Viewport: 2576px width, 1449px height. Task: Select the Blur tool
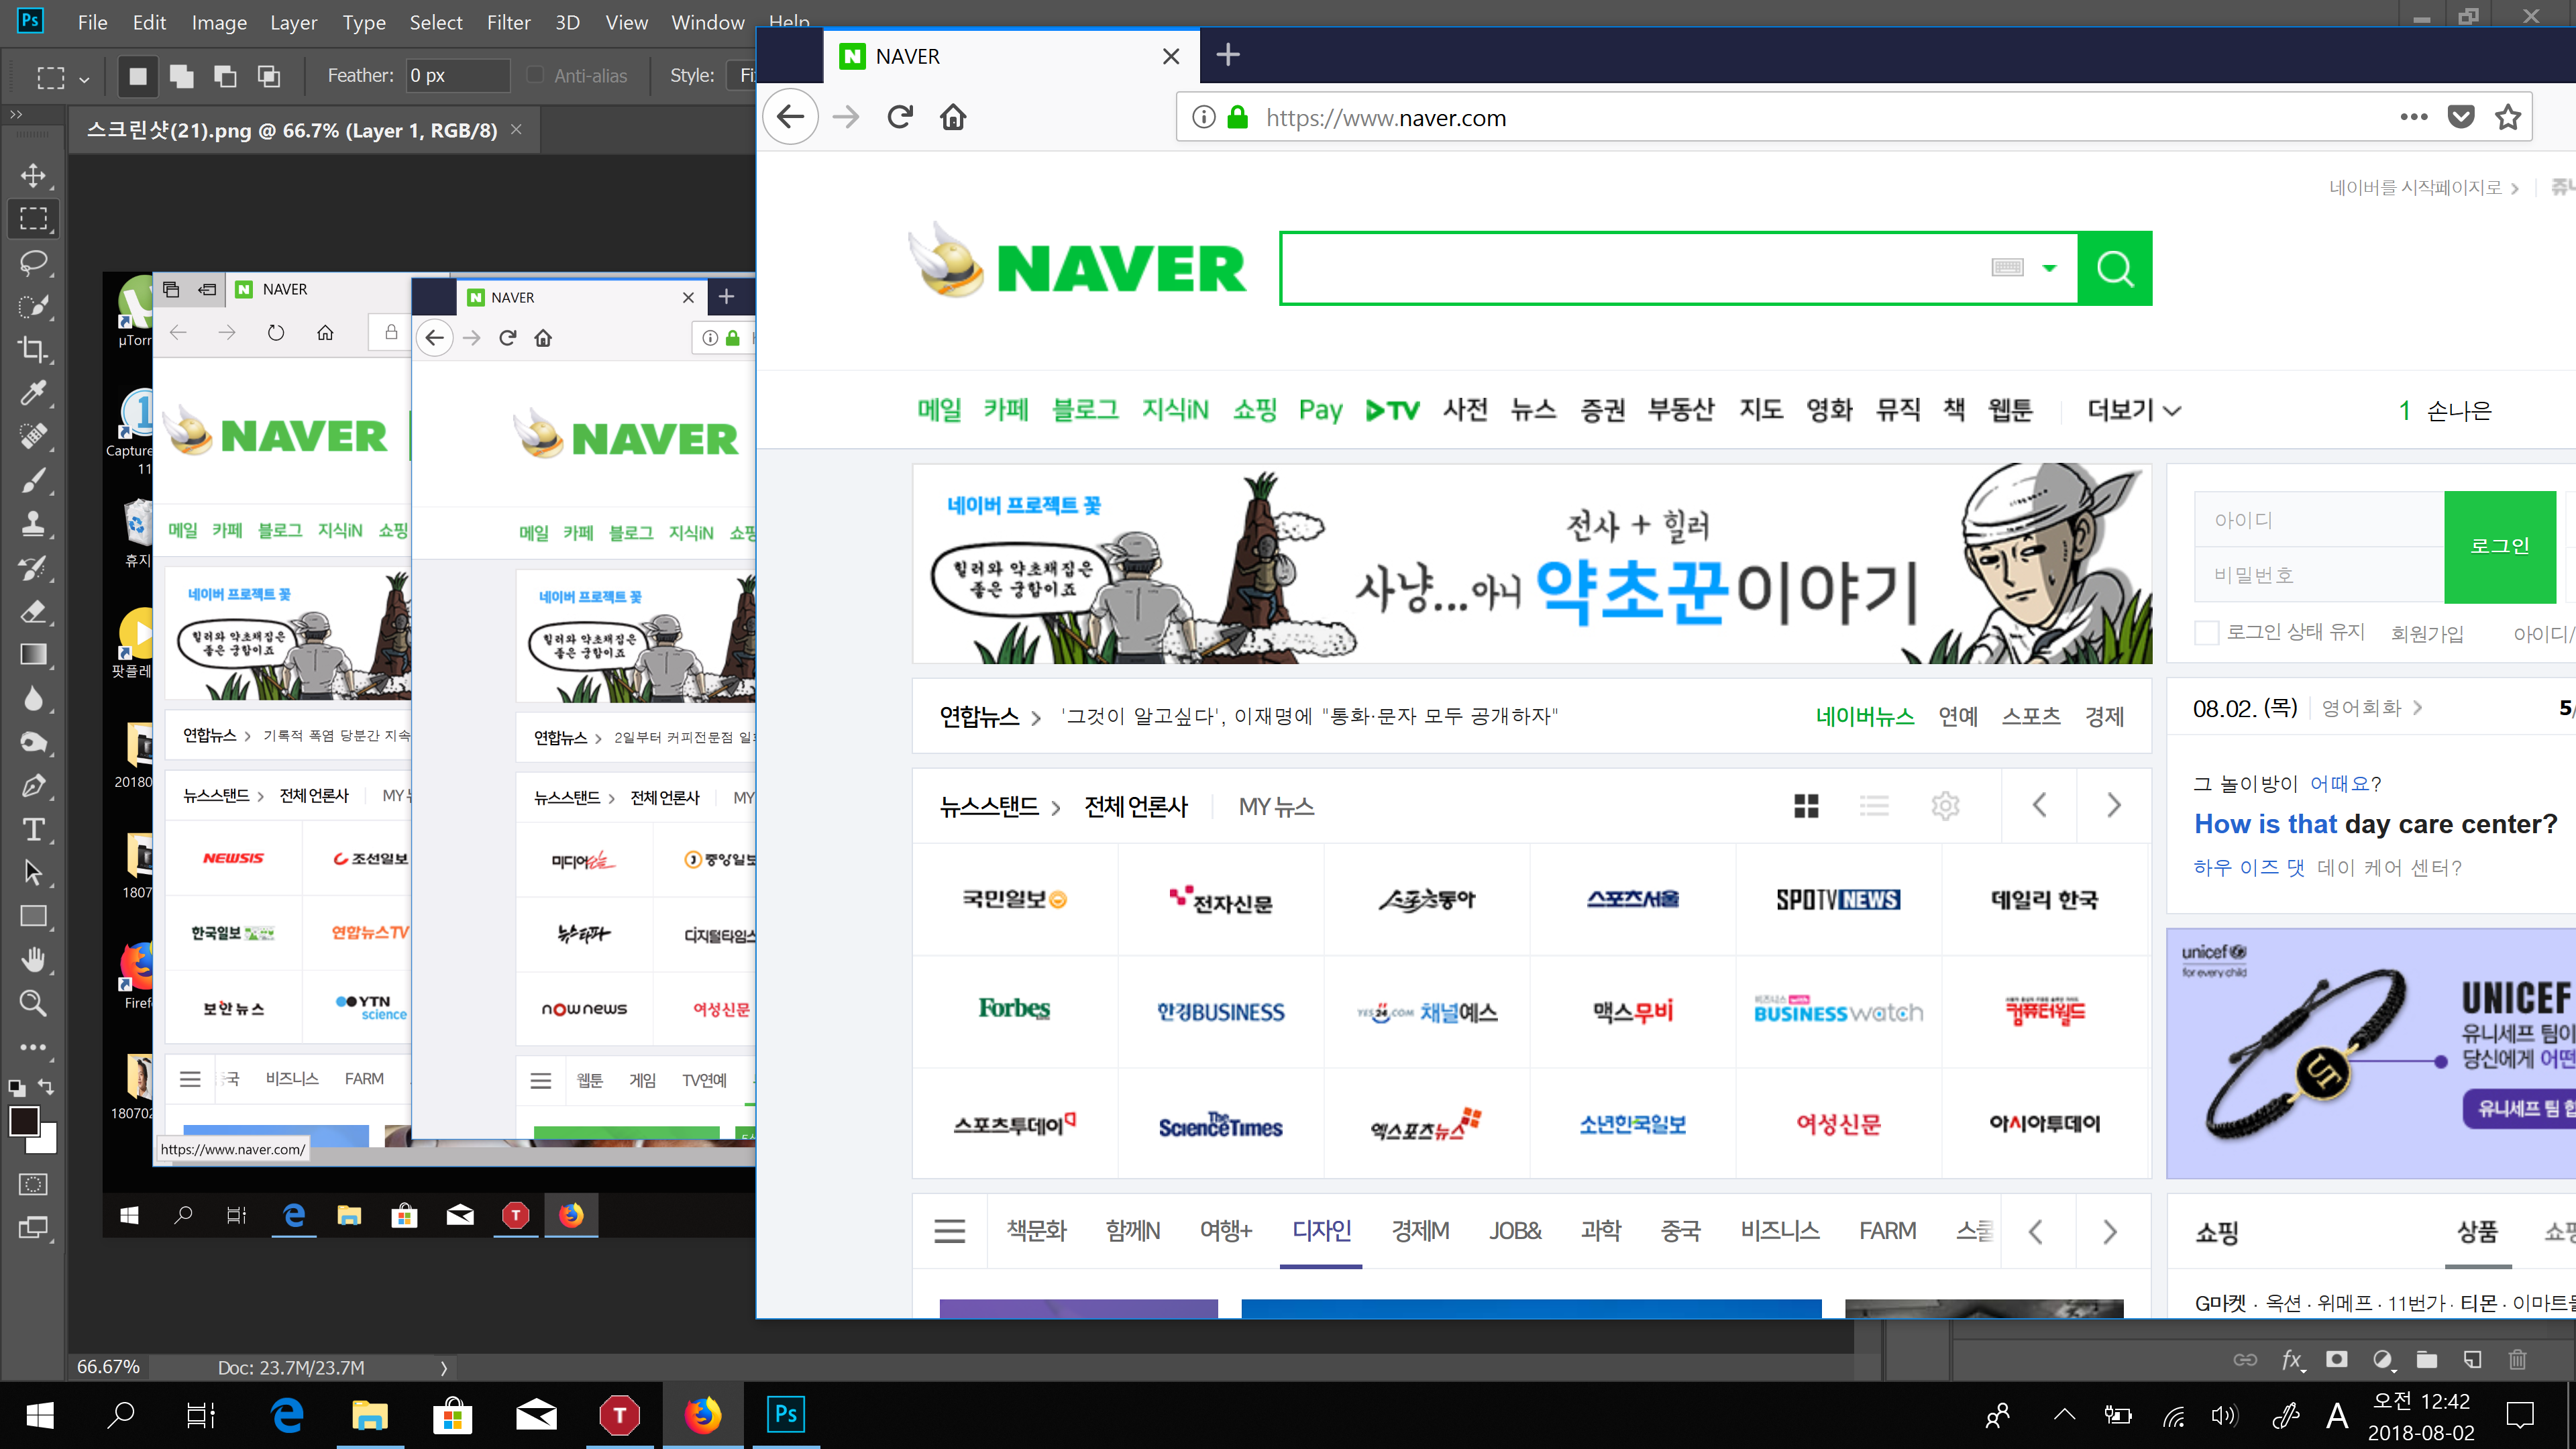(33, 698)
